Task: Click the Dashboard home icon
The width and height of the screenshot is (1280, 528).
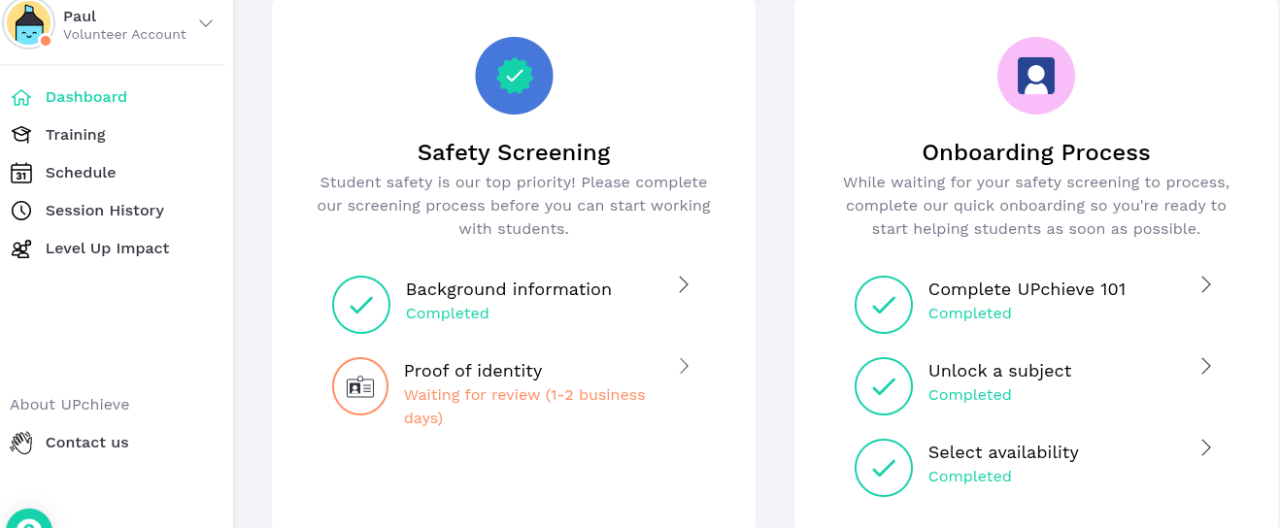Action: pos(21,97)
